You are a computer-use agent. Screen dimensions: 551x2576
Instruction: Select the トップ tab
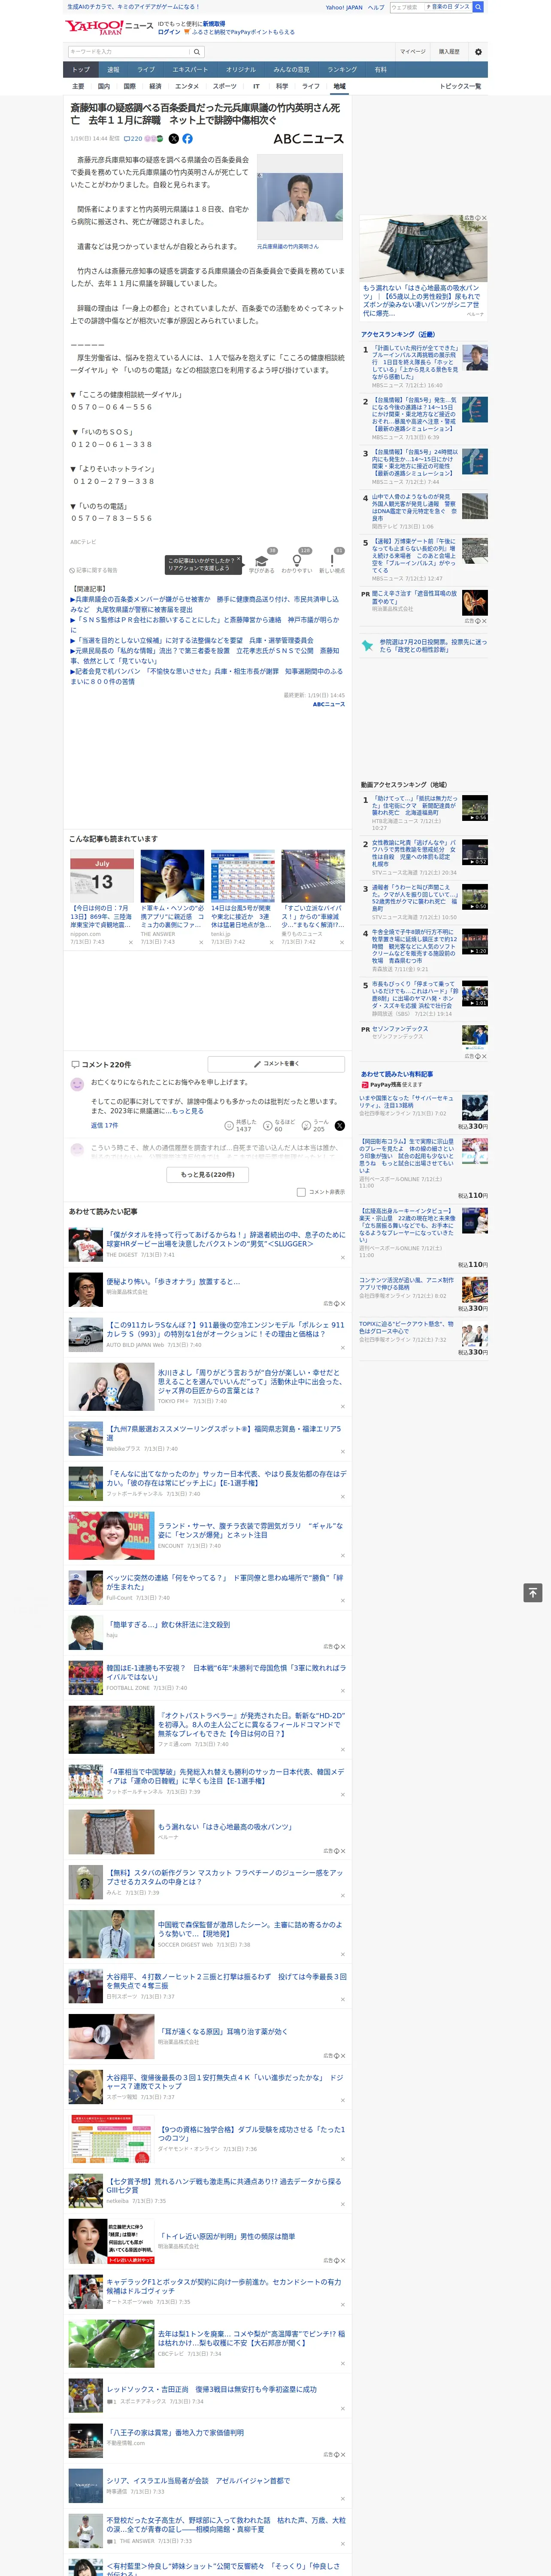(81, 70)
